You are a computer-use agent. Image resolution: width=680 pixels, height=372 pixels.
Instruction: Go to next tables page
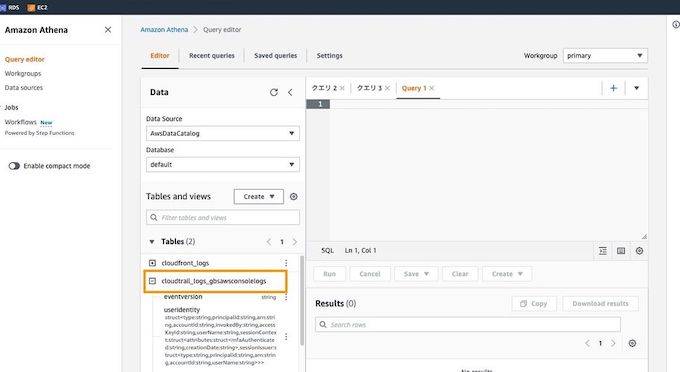coord(295,241)
